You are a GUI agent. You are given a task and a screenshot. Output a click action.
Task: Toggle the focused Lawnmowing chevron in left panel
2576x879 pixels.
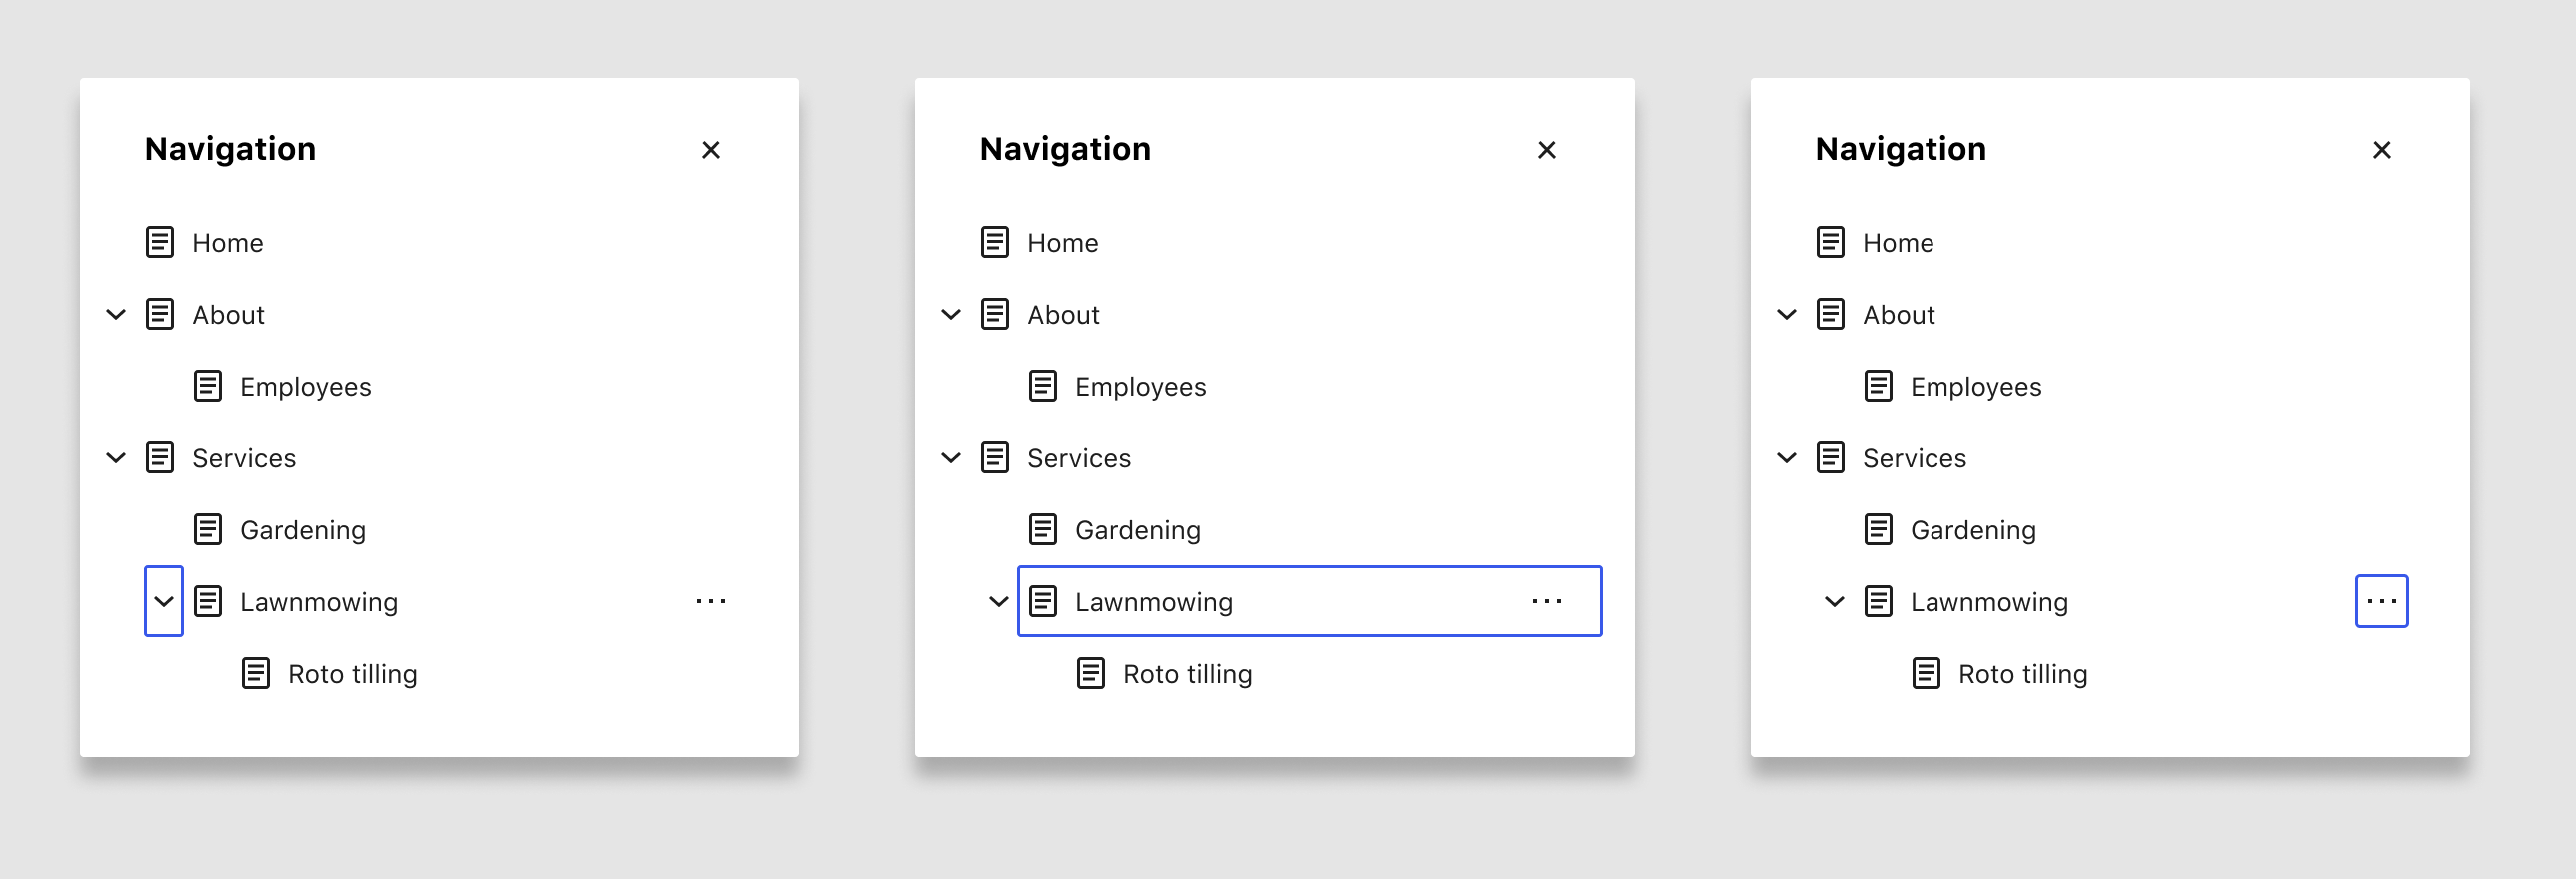(x=164, y=601)
